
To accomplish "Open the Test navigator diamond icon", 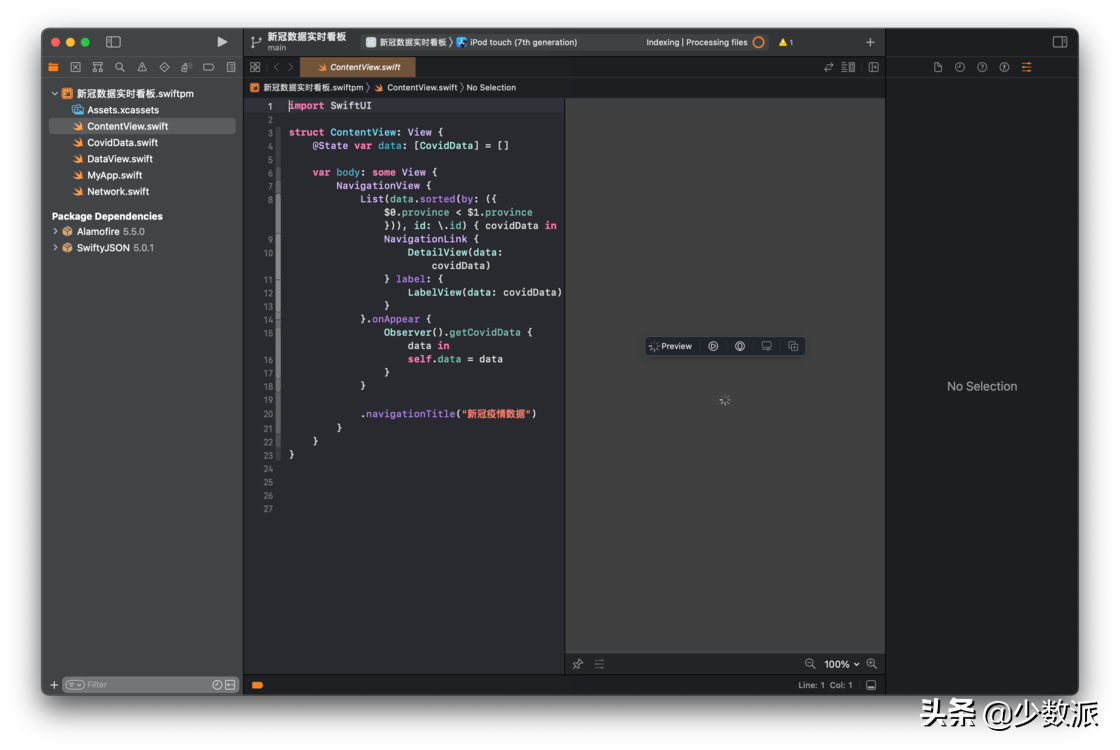I will [x=164, y=67].
